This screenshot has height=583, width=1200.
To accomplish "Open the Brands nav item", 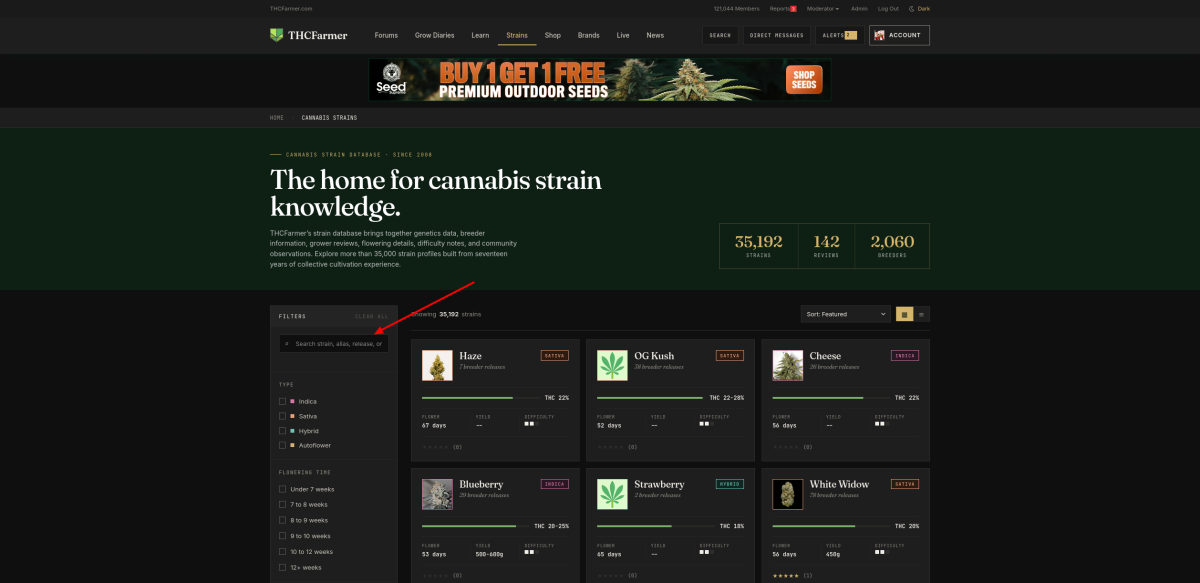I will 589,35.
